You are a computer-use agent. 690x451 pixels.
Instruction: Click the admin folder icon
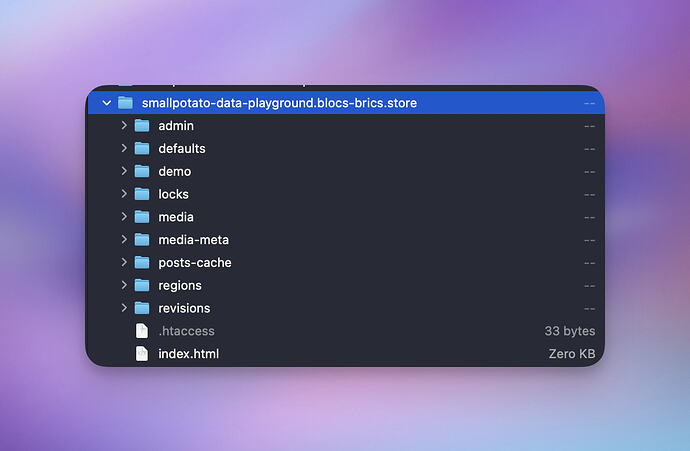tap(142, 126)
